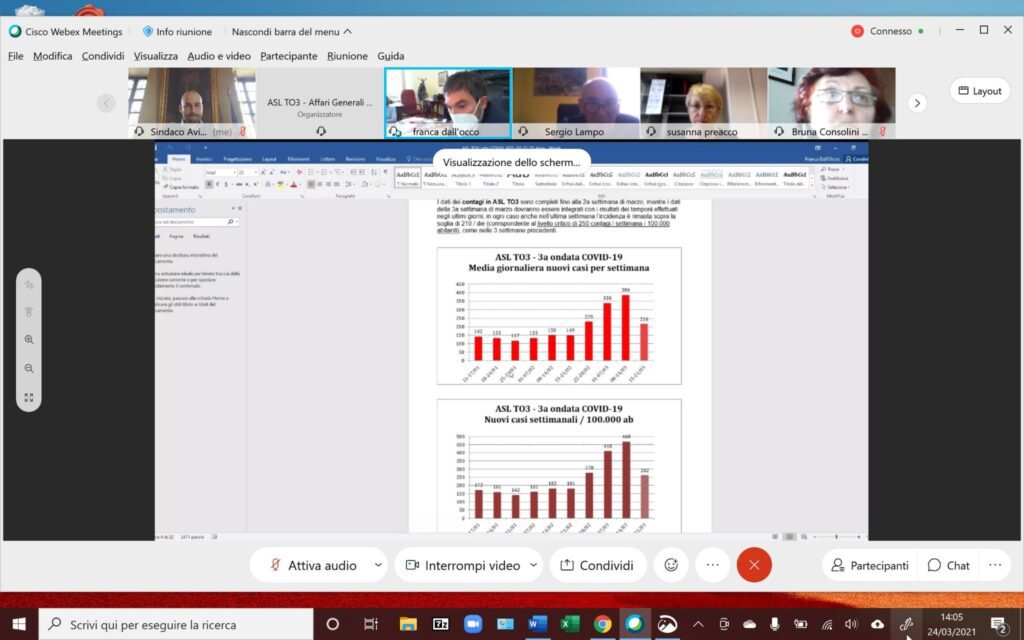Select the Sergio Lampo video thumbnail
The image size is (1024, 640).
575,102
